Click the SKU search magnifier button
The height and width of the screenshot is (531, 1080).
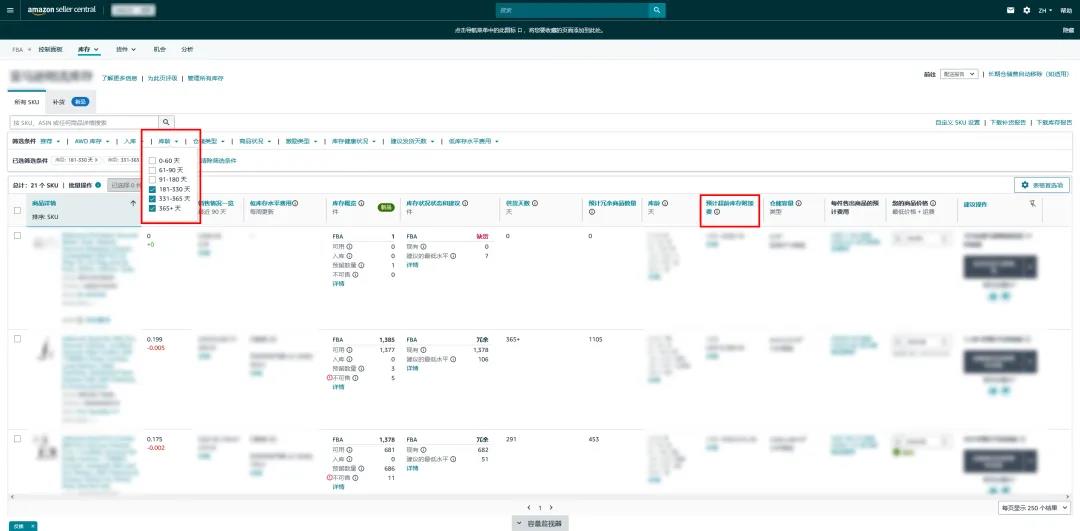pyautogui.click(x=167, y=122)
